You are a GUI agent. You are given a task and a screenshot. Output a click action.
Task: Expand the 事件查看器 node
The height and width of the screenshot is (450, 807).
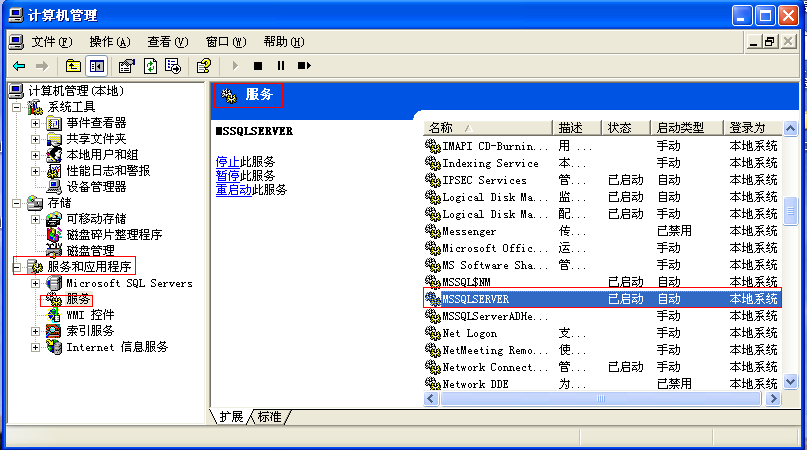35,124
